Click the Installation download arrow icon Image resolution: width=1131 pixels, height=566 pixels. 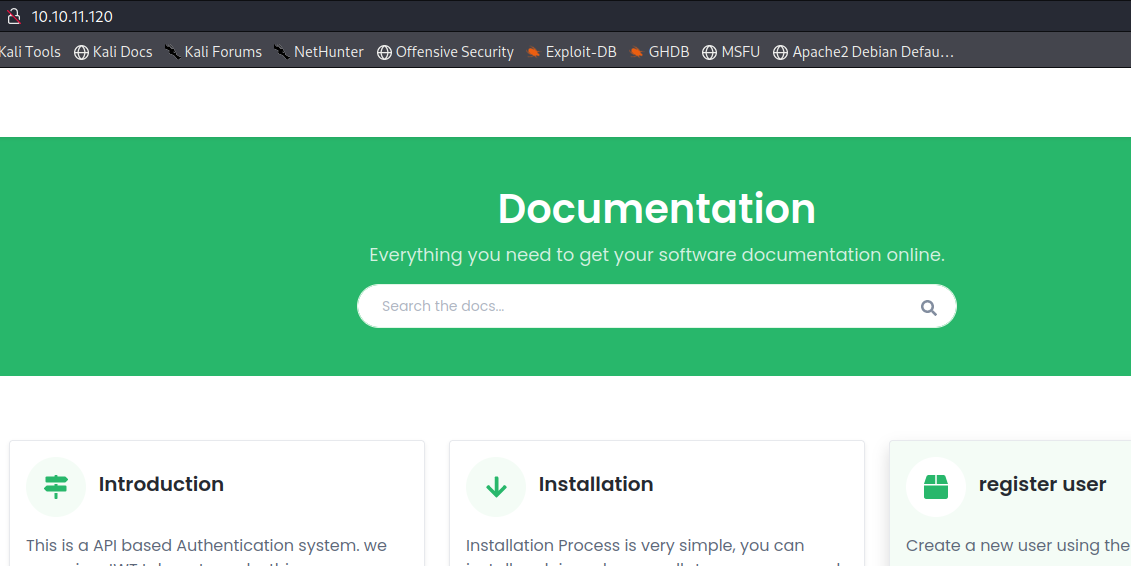496,486
